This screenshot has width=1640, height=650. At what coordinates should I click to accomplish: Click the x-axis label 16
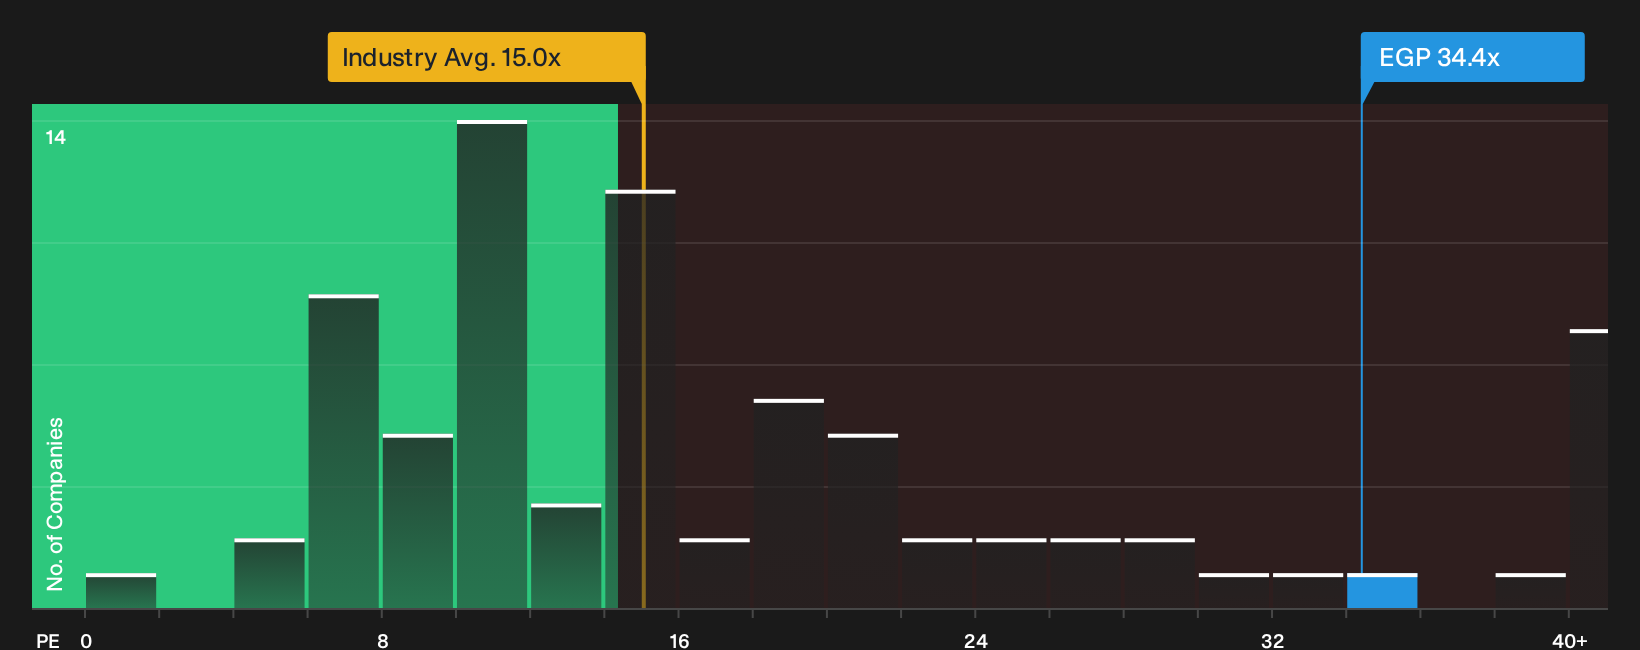[679, 640]
